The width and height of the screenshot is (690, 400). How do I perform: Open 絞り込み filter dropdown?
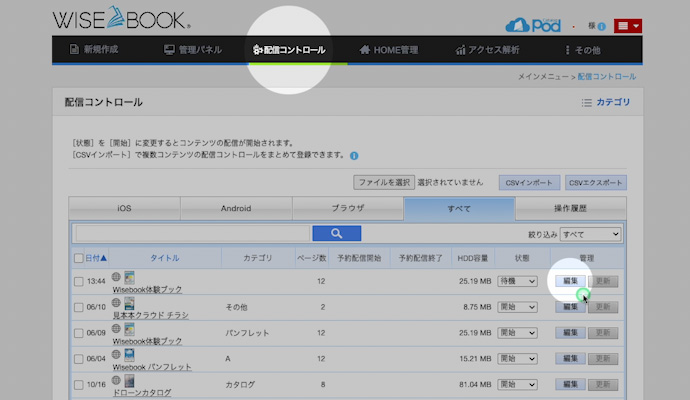point(590,234)
